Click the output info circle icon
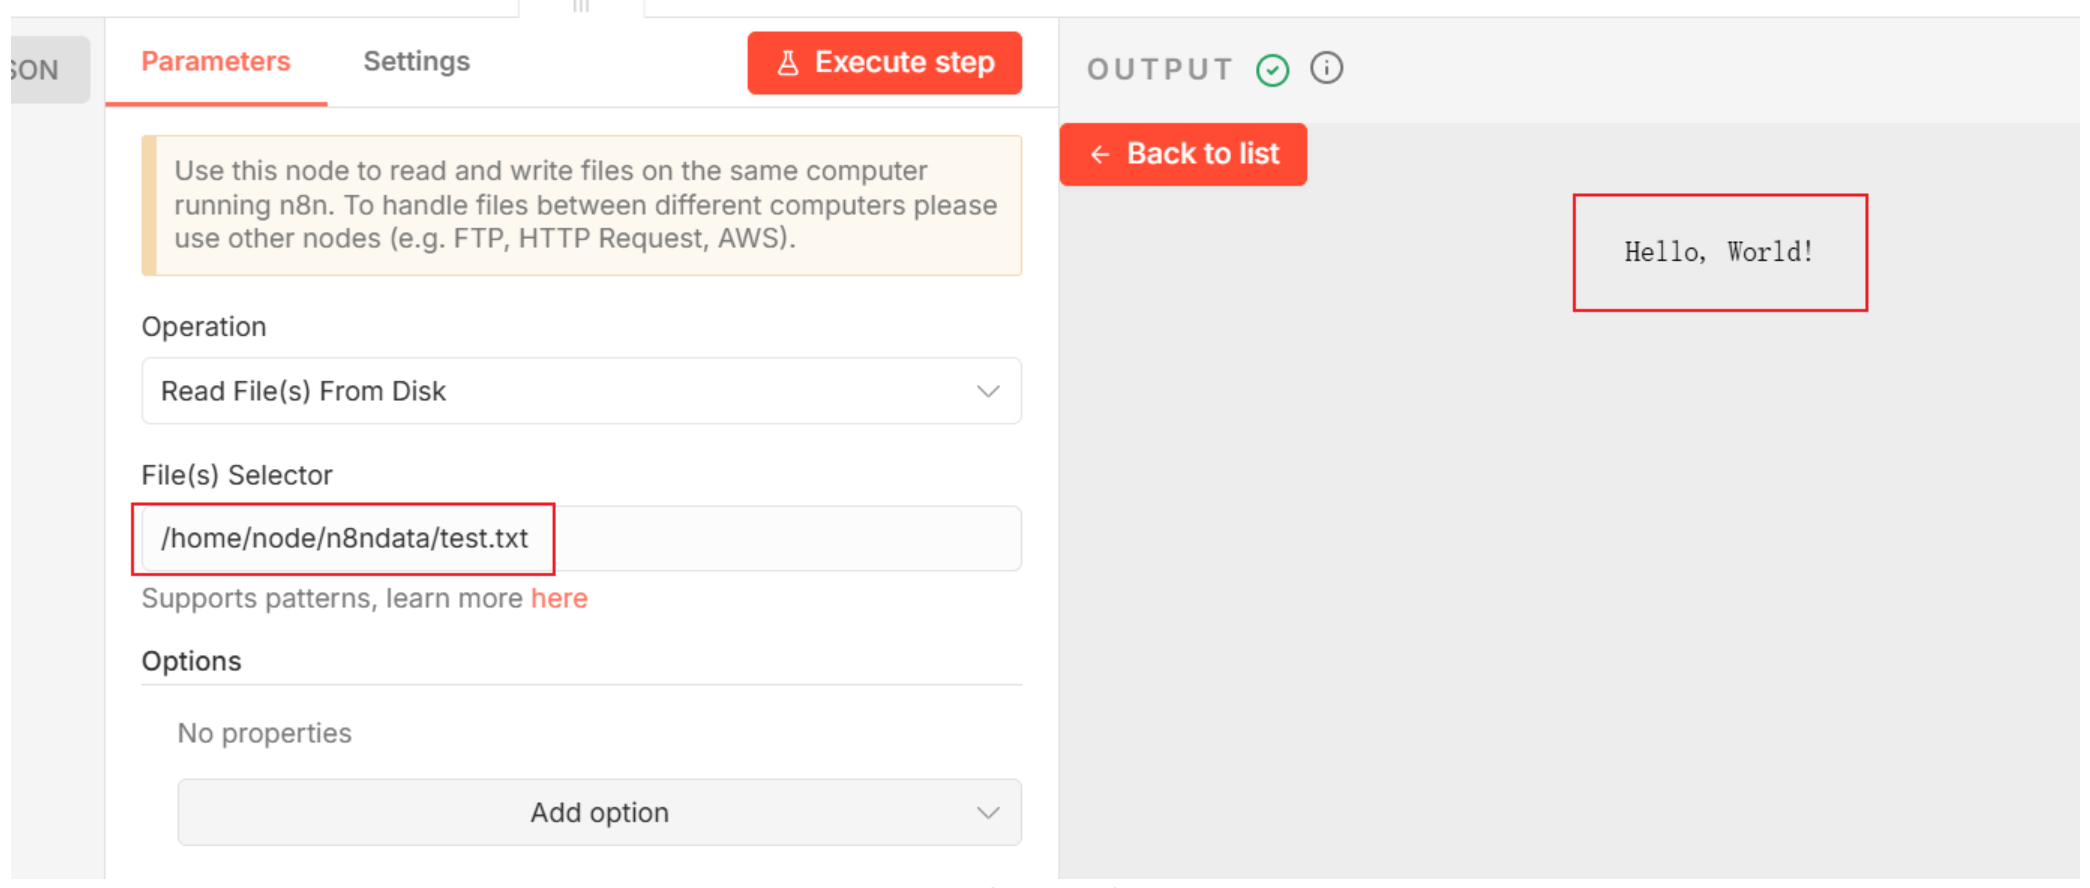The width and height of the screenshot is (2090, 888). coord(1326,68)
